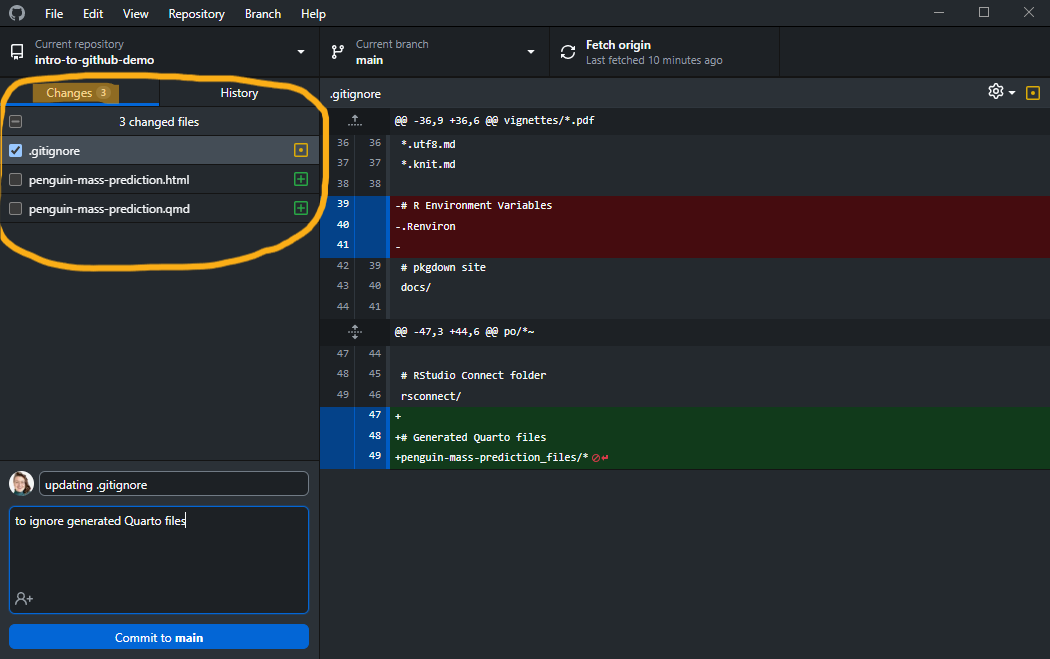The width and height of the screenshot is (1050, 659).
Task: Click Commit to main button
Action: (x=159, y=637)
